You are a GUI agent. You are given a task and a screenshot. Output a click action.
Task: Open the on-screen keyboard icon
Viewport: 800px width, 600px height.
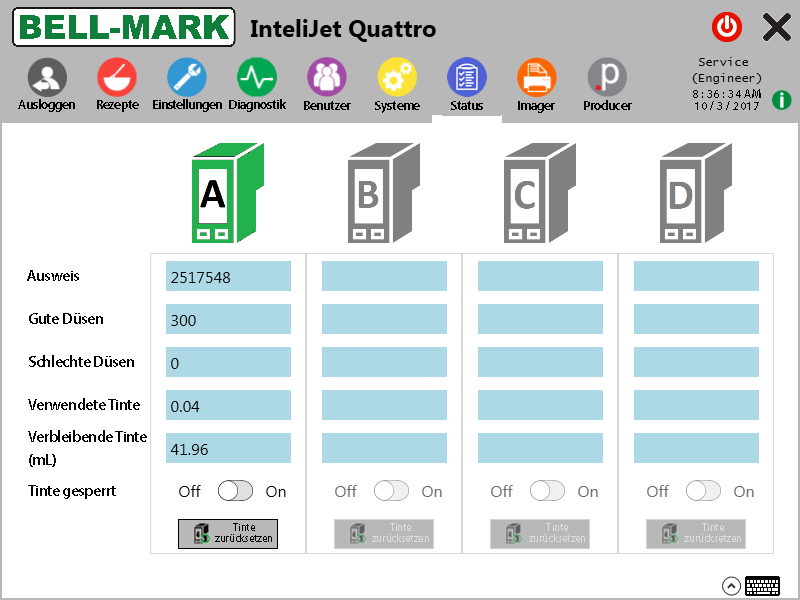[x=762, y=586]
